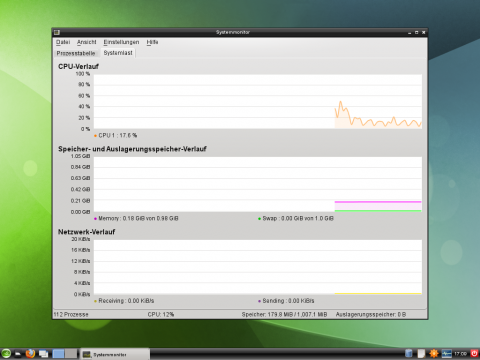Close the Systemmonitor window
The height and width of the screenshot is (360, 480).
[x=424, y=32]
